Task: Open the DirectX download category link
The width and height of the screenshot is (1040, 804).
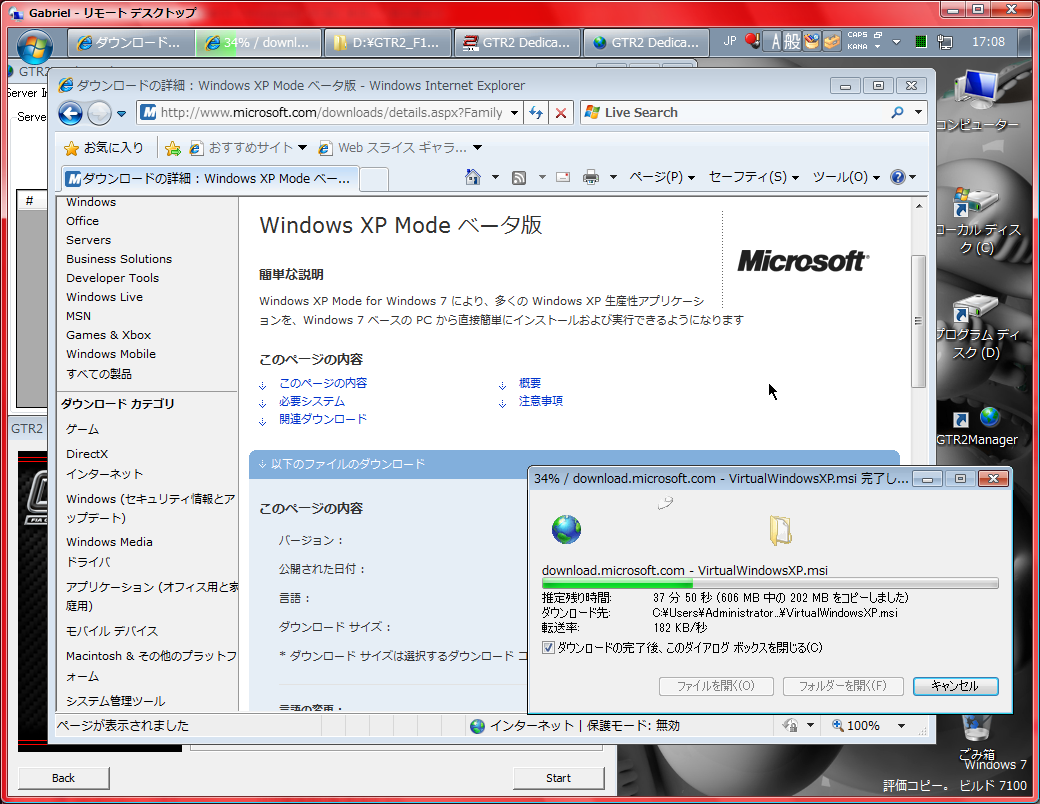Action: [x=87, y=454]
